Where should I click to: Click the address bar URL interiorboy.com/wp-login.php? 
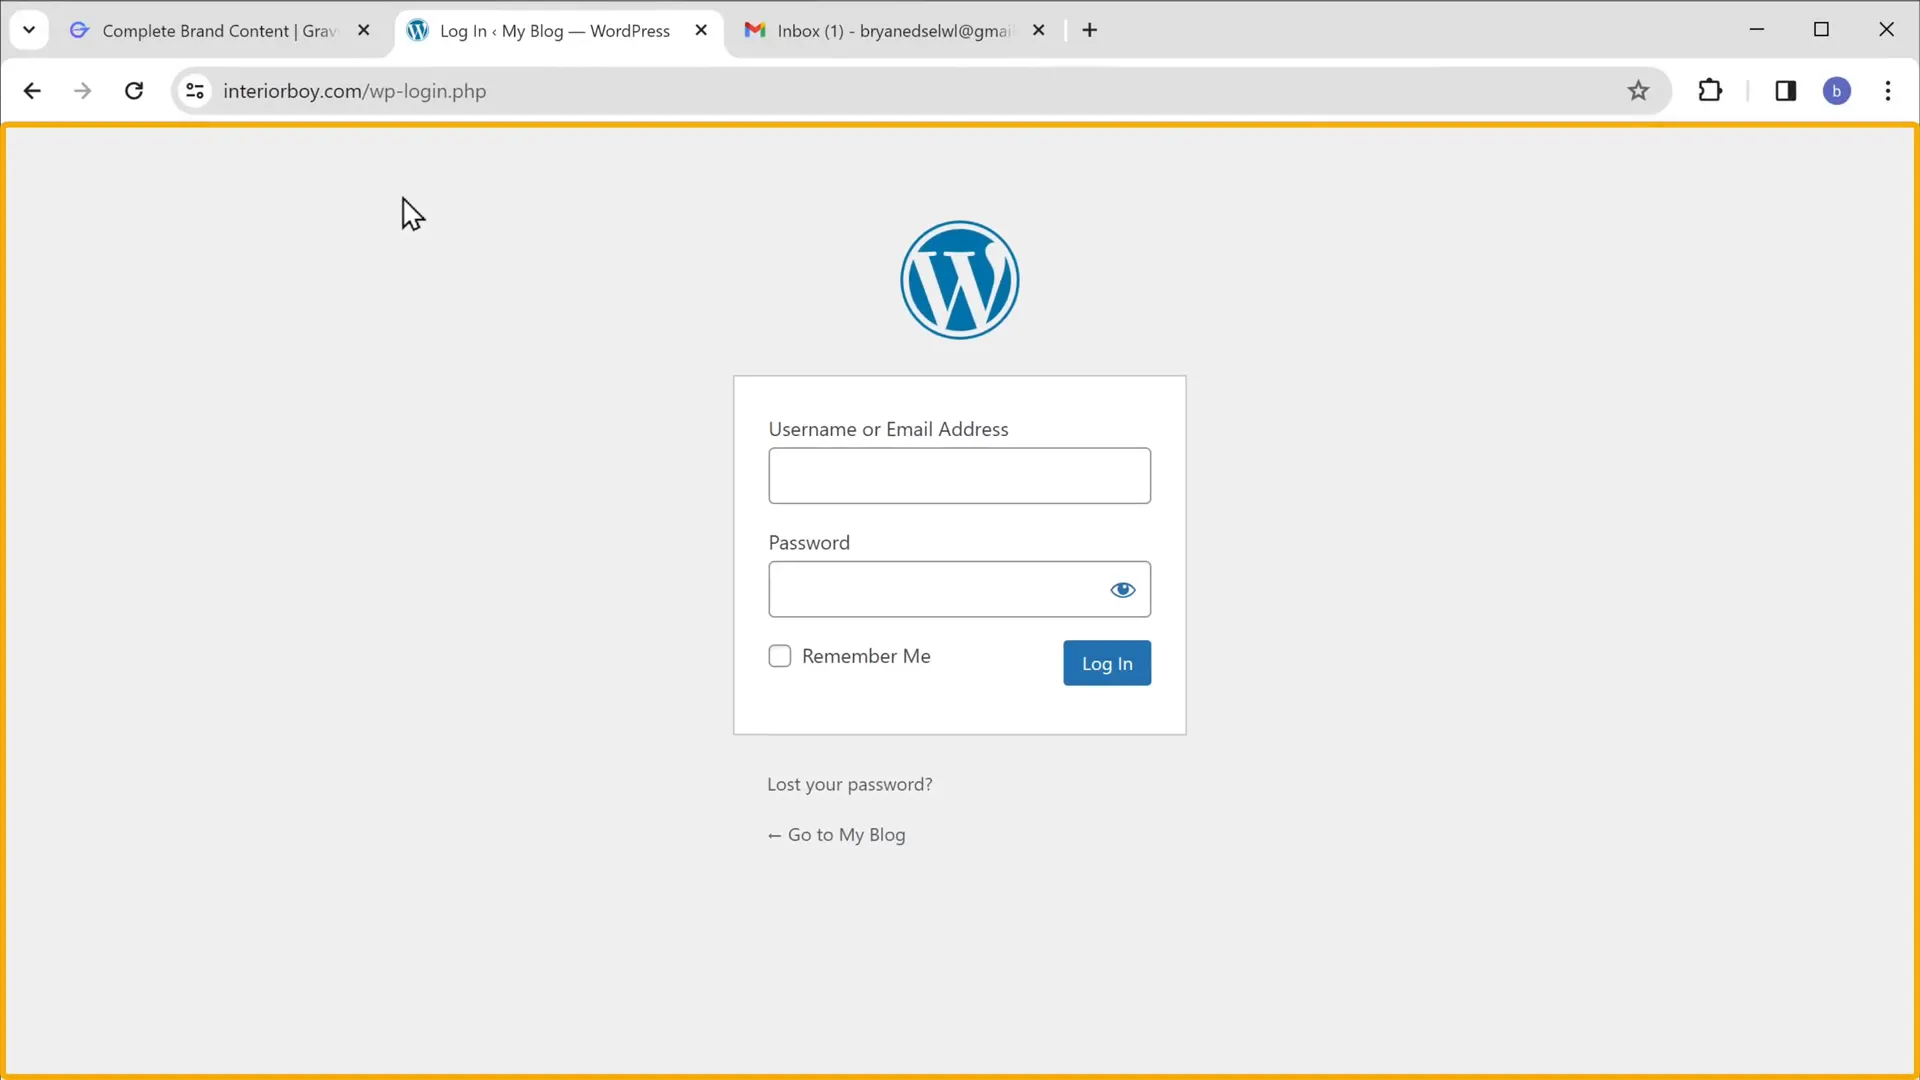pyautogui.click(x=355, y=91)
